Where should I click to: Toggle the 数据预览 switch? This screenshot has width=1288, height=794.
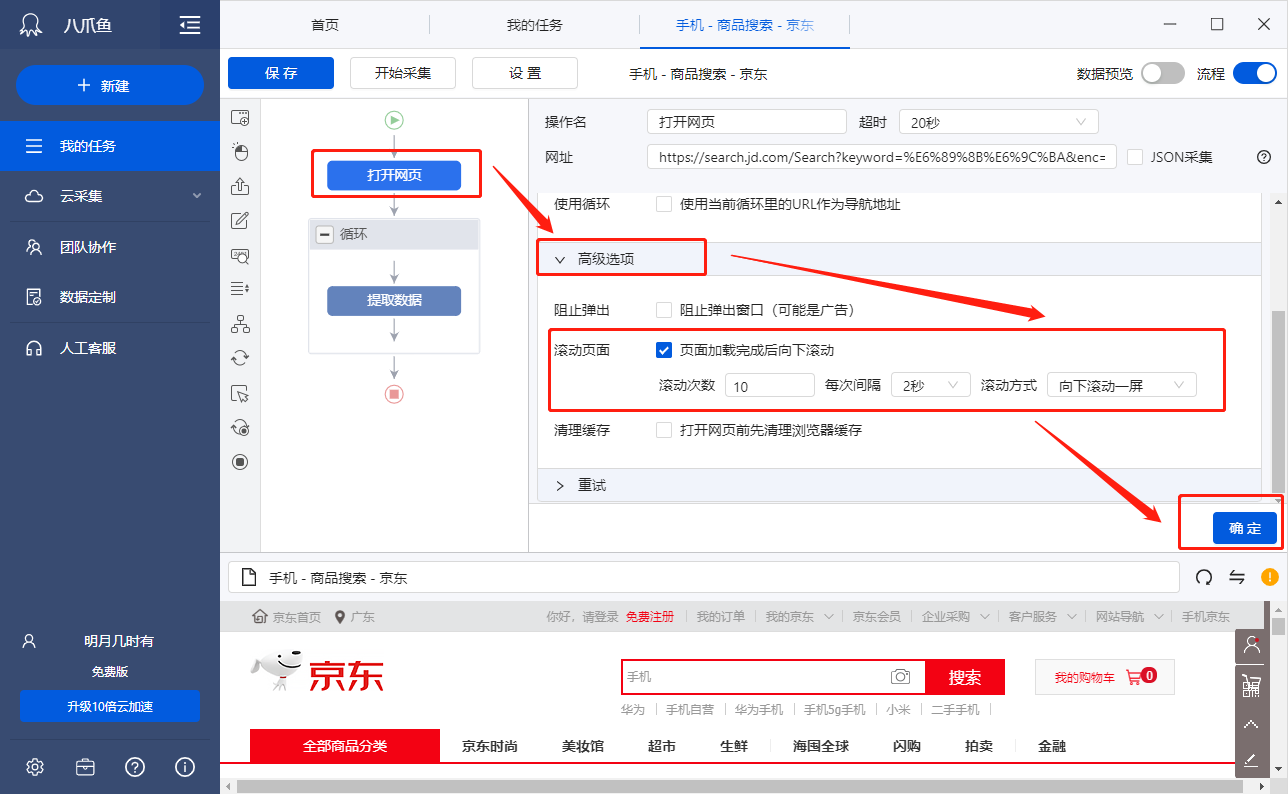(1163, 73)
